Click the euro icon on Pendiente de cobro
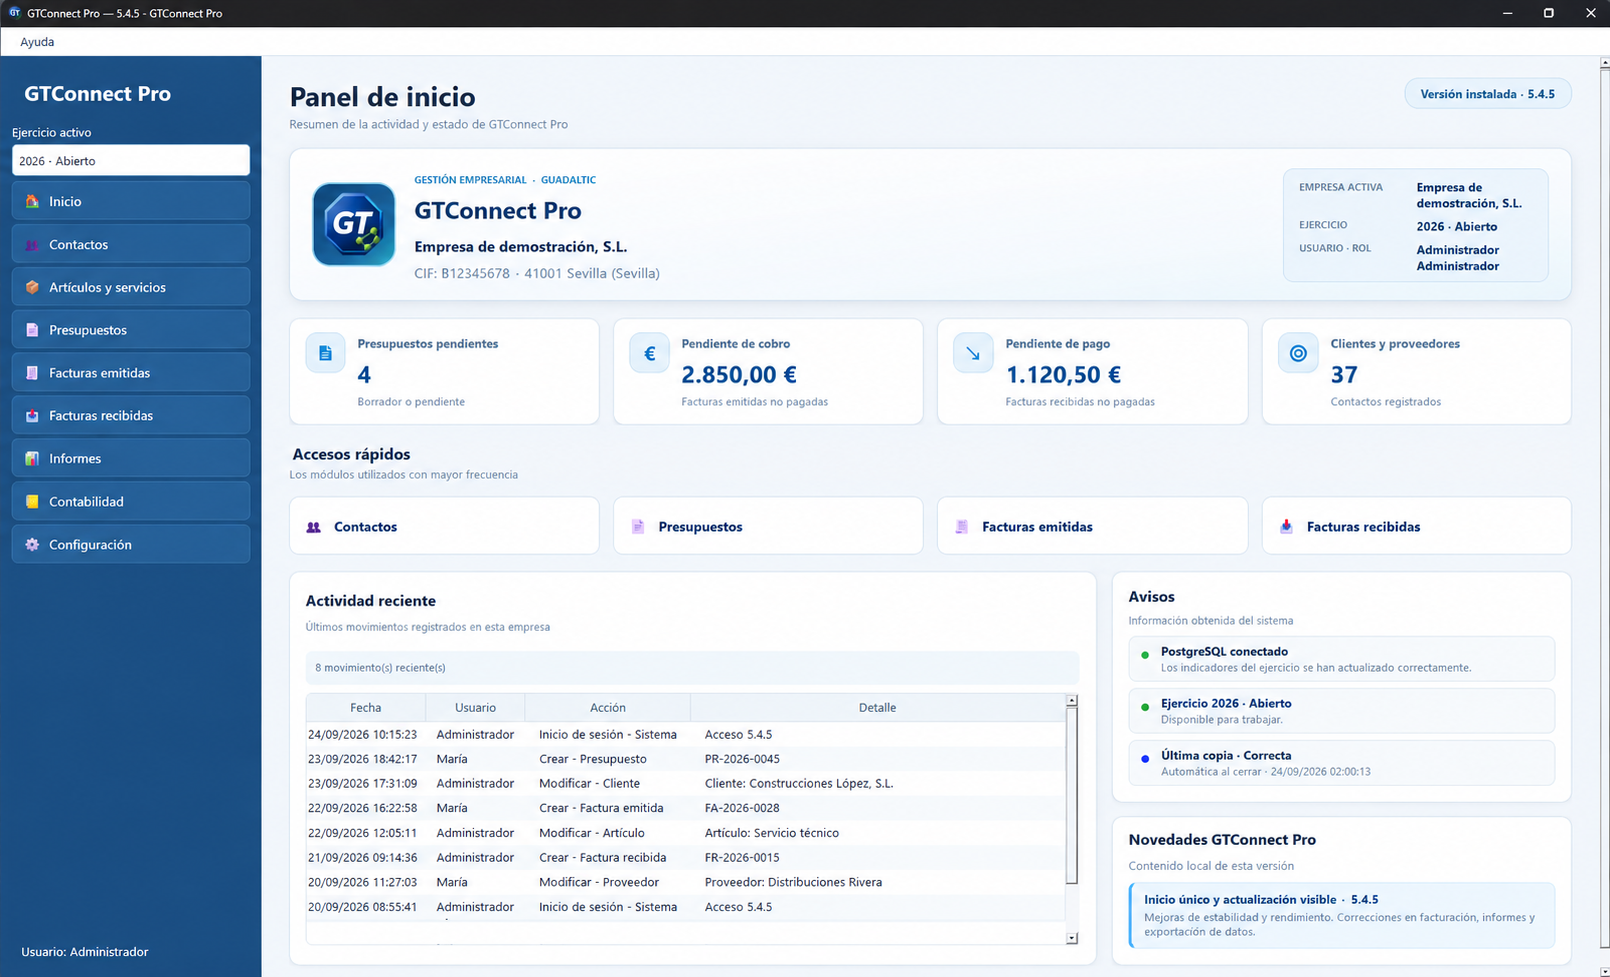Image resolution: width=1610 pixels, height=977 pixels. pyautogui.click(x=649, y=353)
